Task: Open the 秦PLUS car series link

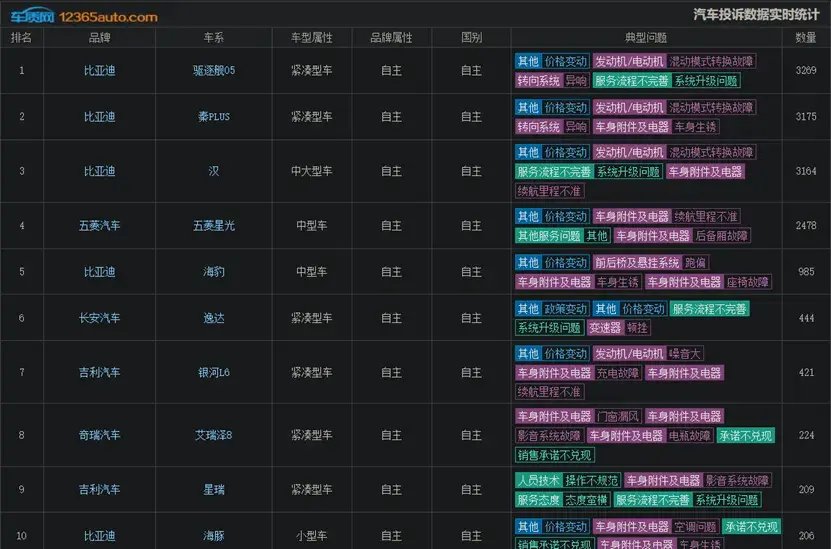Action: [214, 117]
